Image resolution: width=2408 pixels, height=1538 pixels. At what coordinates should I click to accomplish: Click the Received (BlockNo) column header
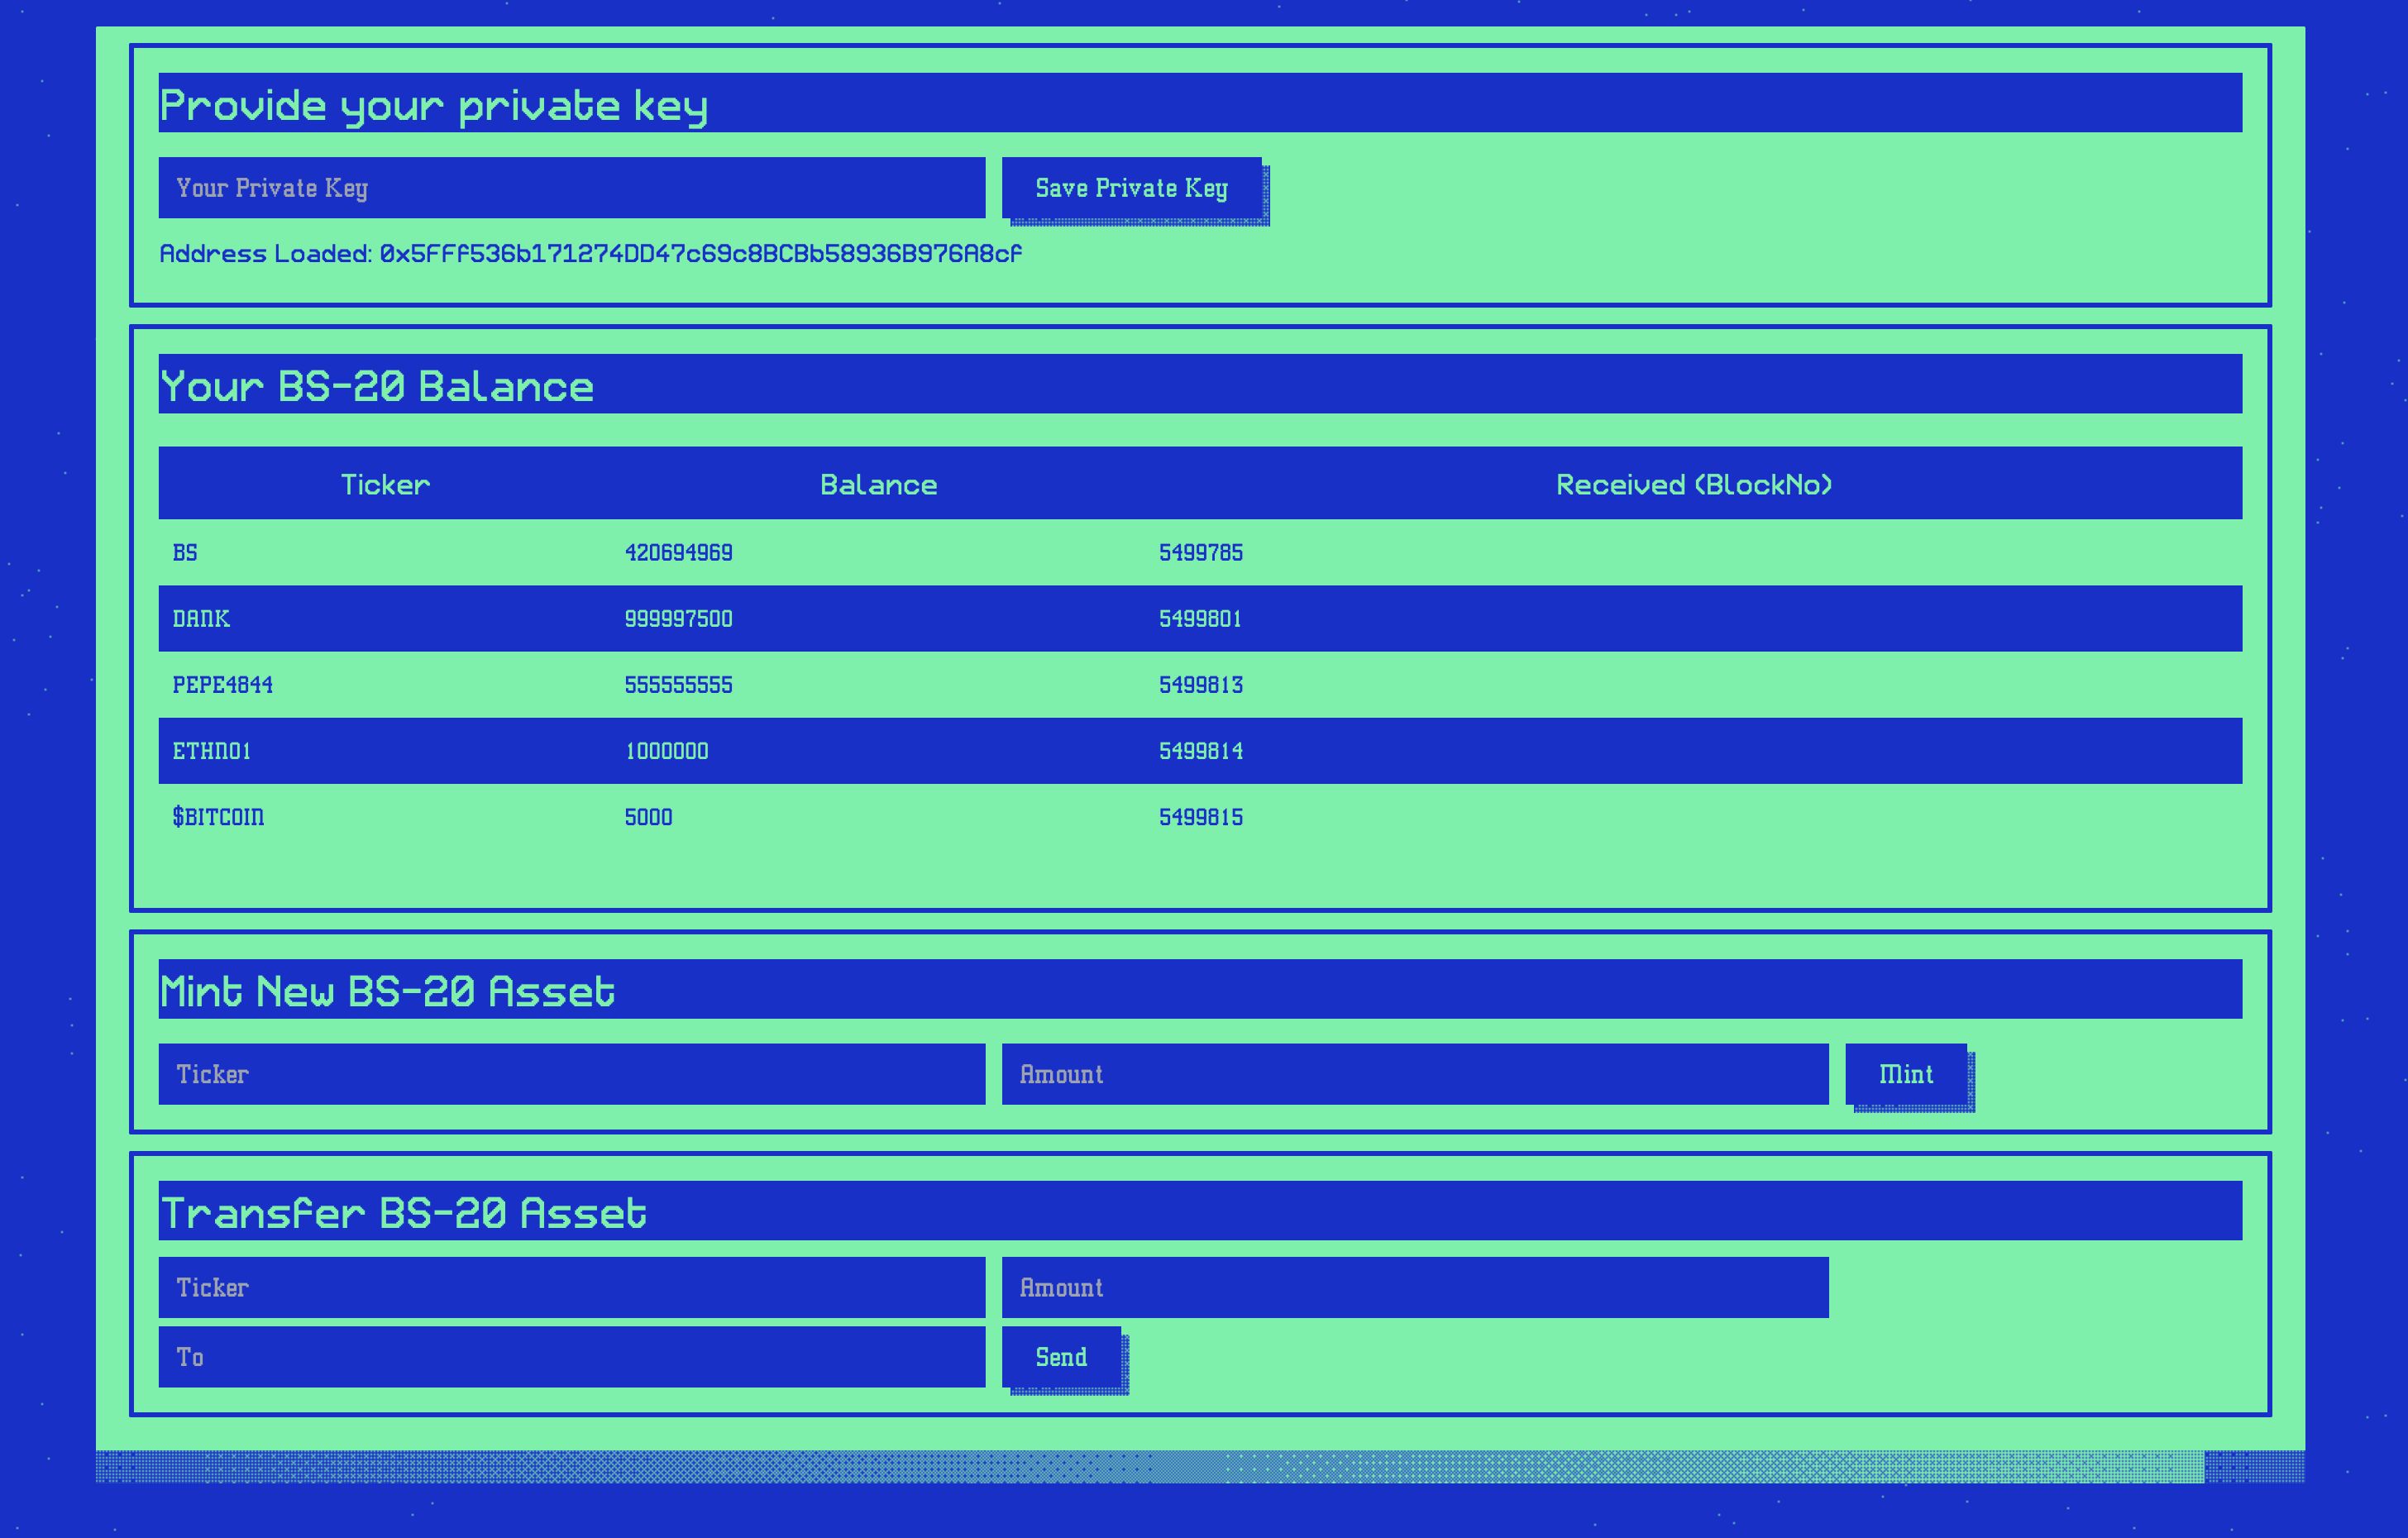pyautogui.click(x=1694, y=484)
